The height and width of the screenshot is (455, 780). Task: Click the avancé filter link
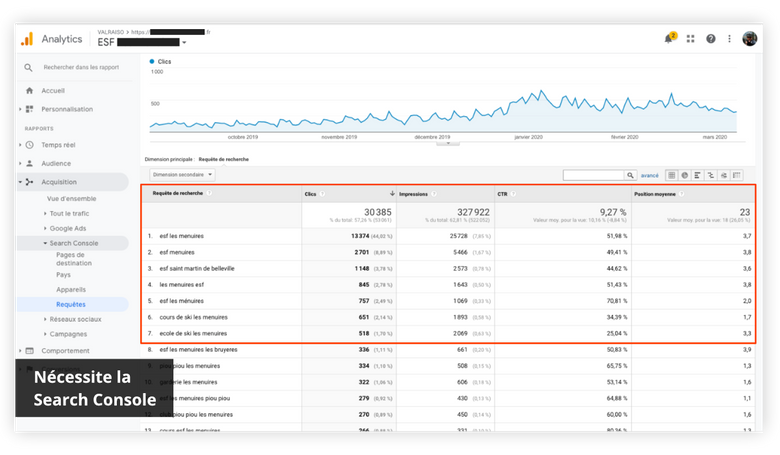[x=650, y=175]
